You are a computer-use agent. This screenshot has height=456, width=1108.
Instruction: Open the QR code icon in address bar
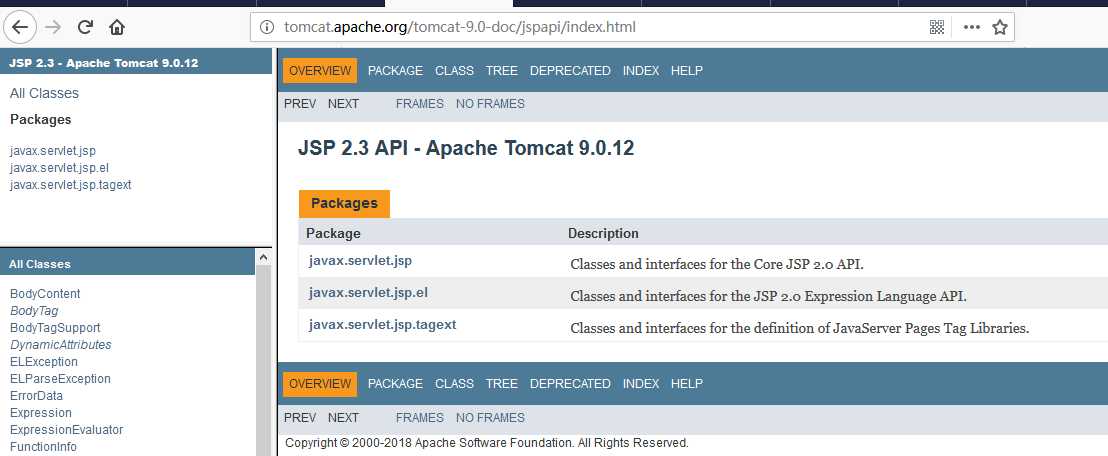click(937, 28)
